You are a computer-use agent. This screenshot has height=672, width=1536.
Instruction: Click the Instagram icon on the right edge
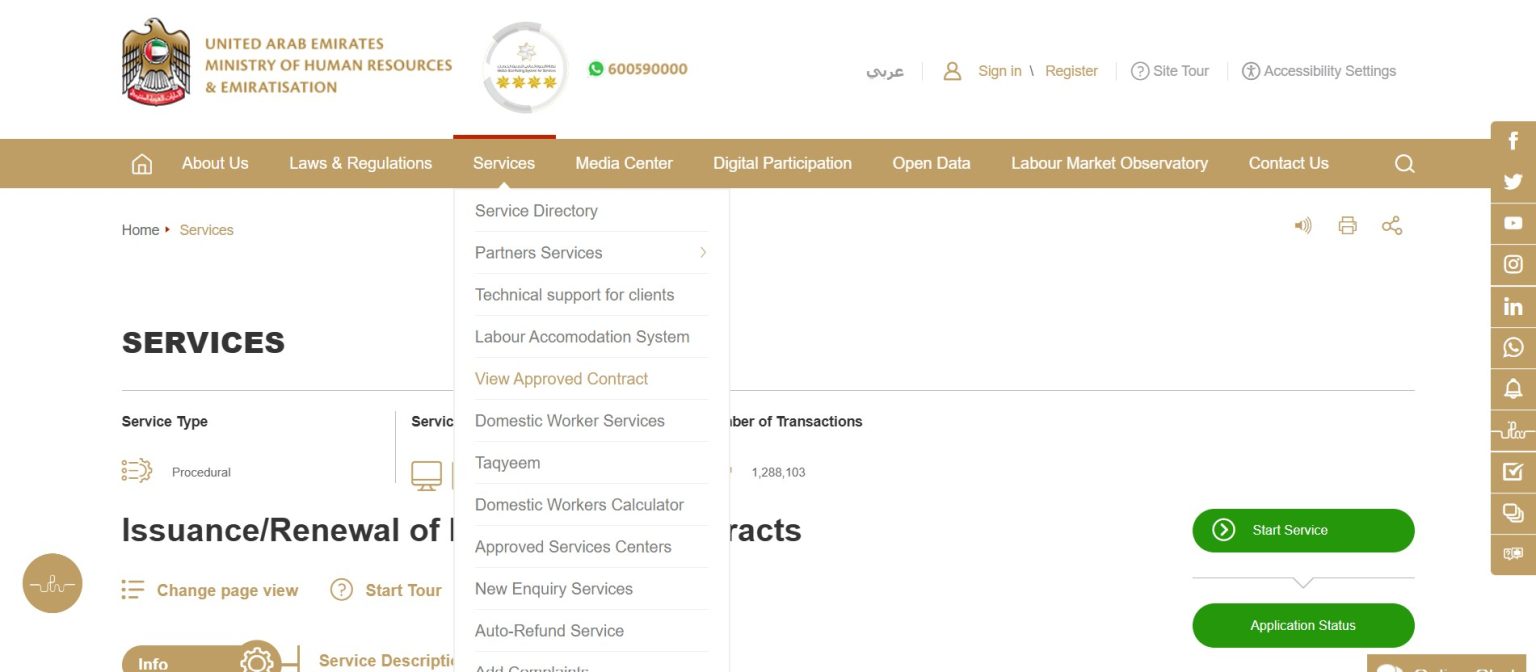tap(1513, 264)
